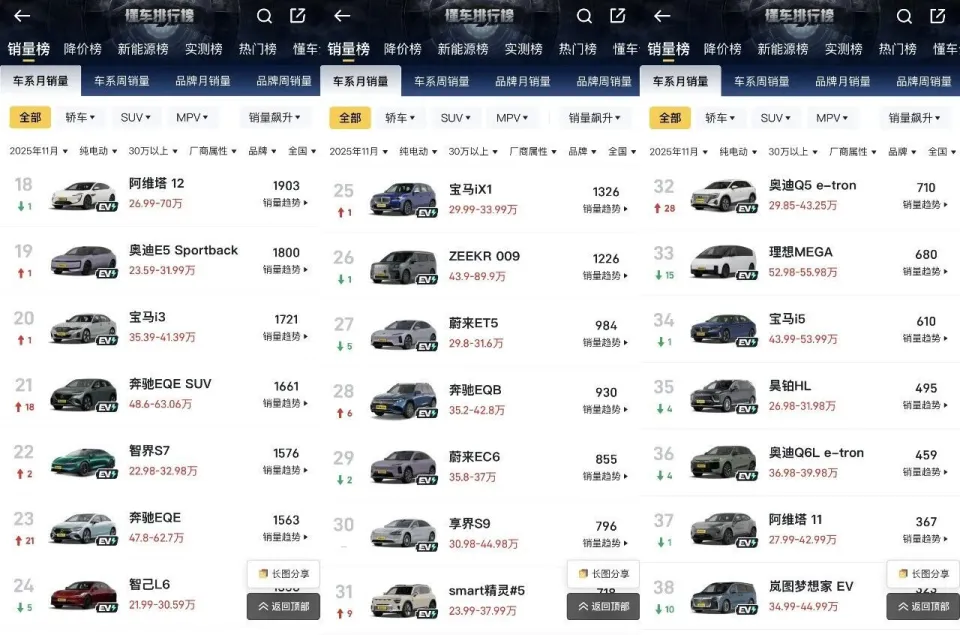This screenshot has height=635, width=960.
Task: Click the 阿维塔 12 car thumbnail
Action: 83,195
